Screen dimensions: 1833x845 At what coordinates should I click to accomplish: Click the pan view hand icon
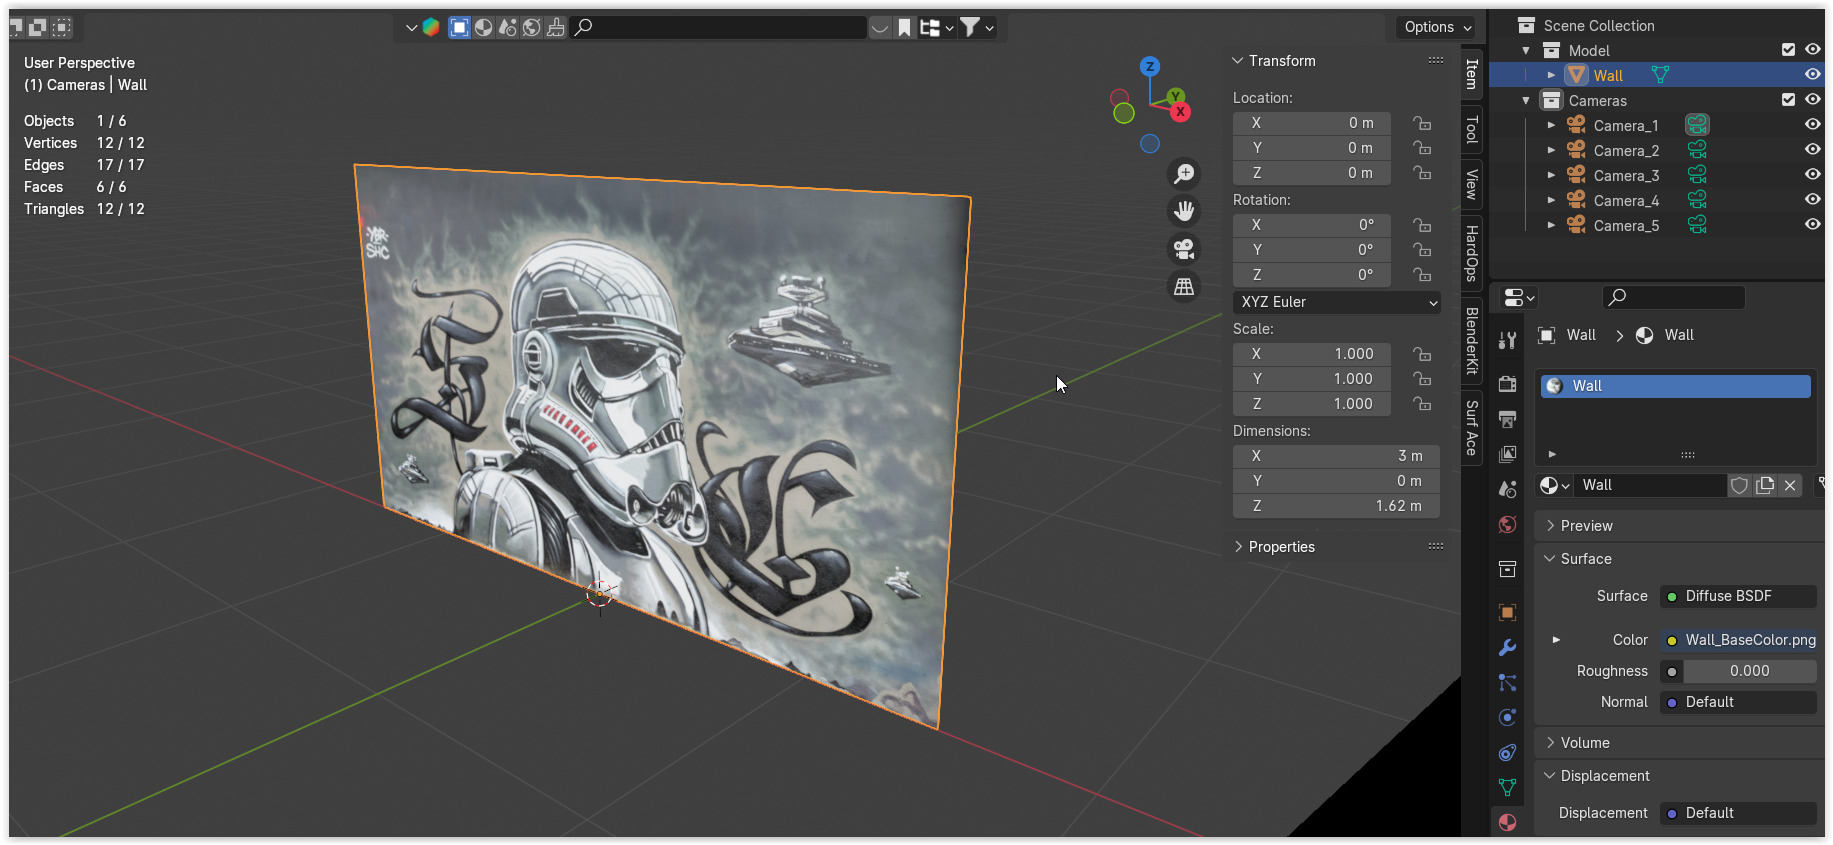point(1184,211)
